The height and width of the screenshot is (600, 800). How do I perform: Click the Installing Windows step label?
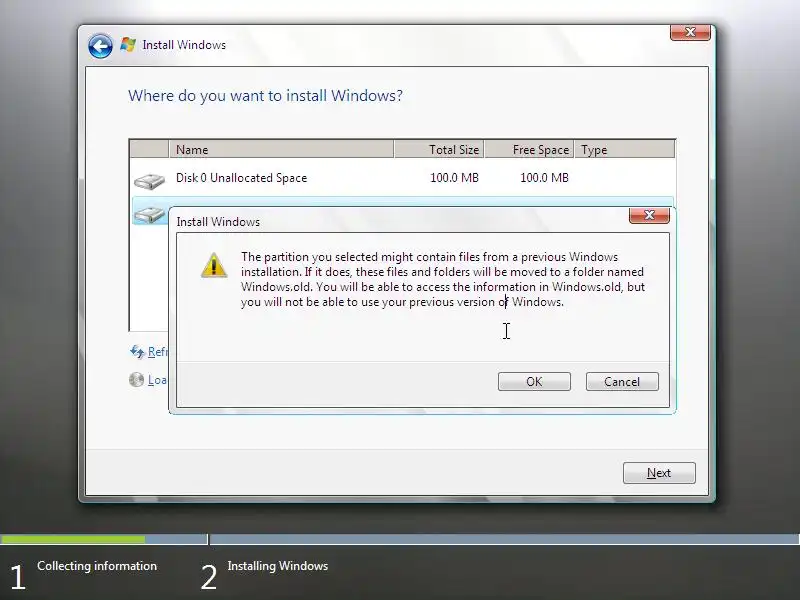(278, 566)
